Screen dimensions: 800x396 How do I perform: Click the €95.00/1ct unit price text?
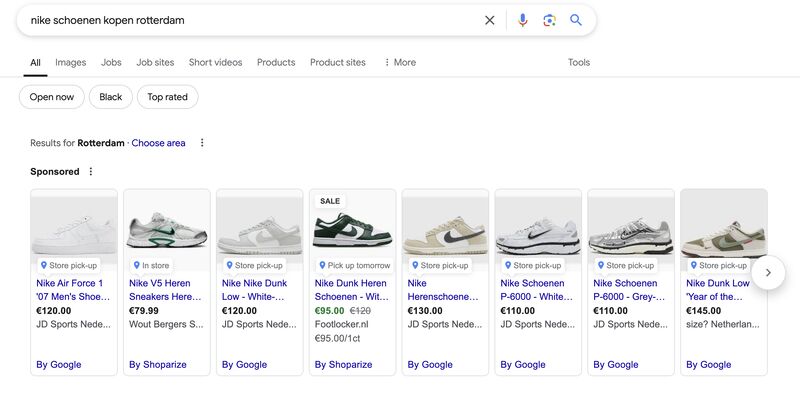pos(337,338)
